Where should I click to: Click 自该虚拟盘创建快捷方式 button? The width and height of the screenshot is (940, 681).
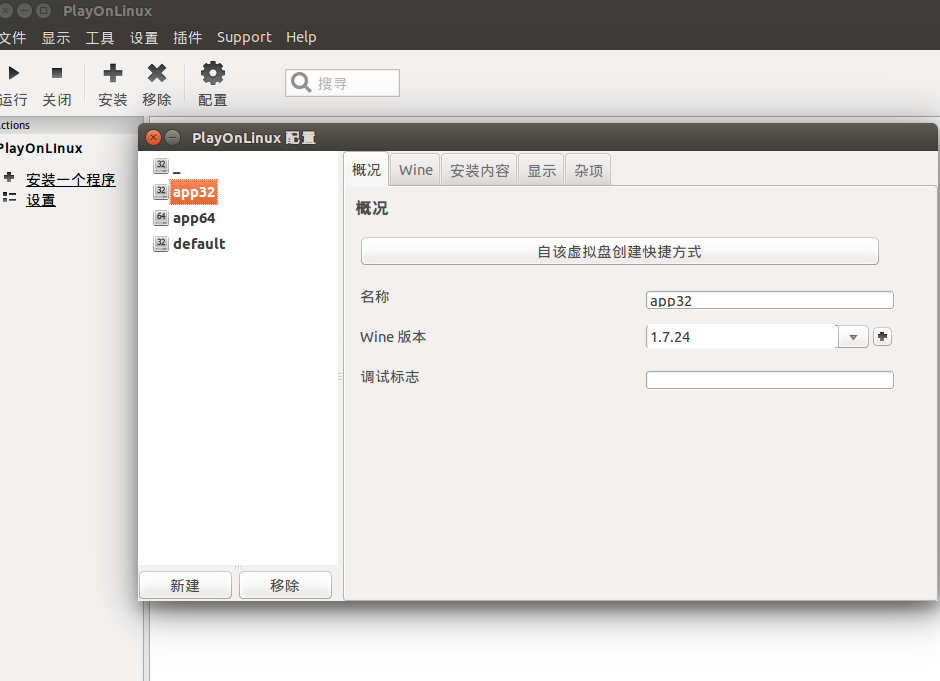pos(619,251)
